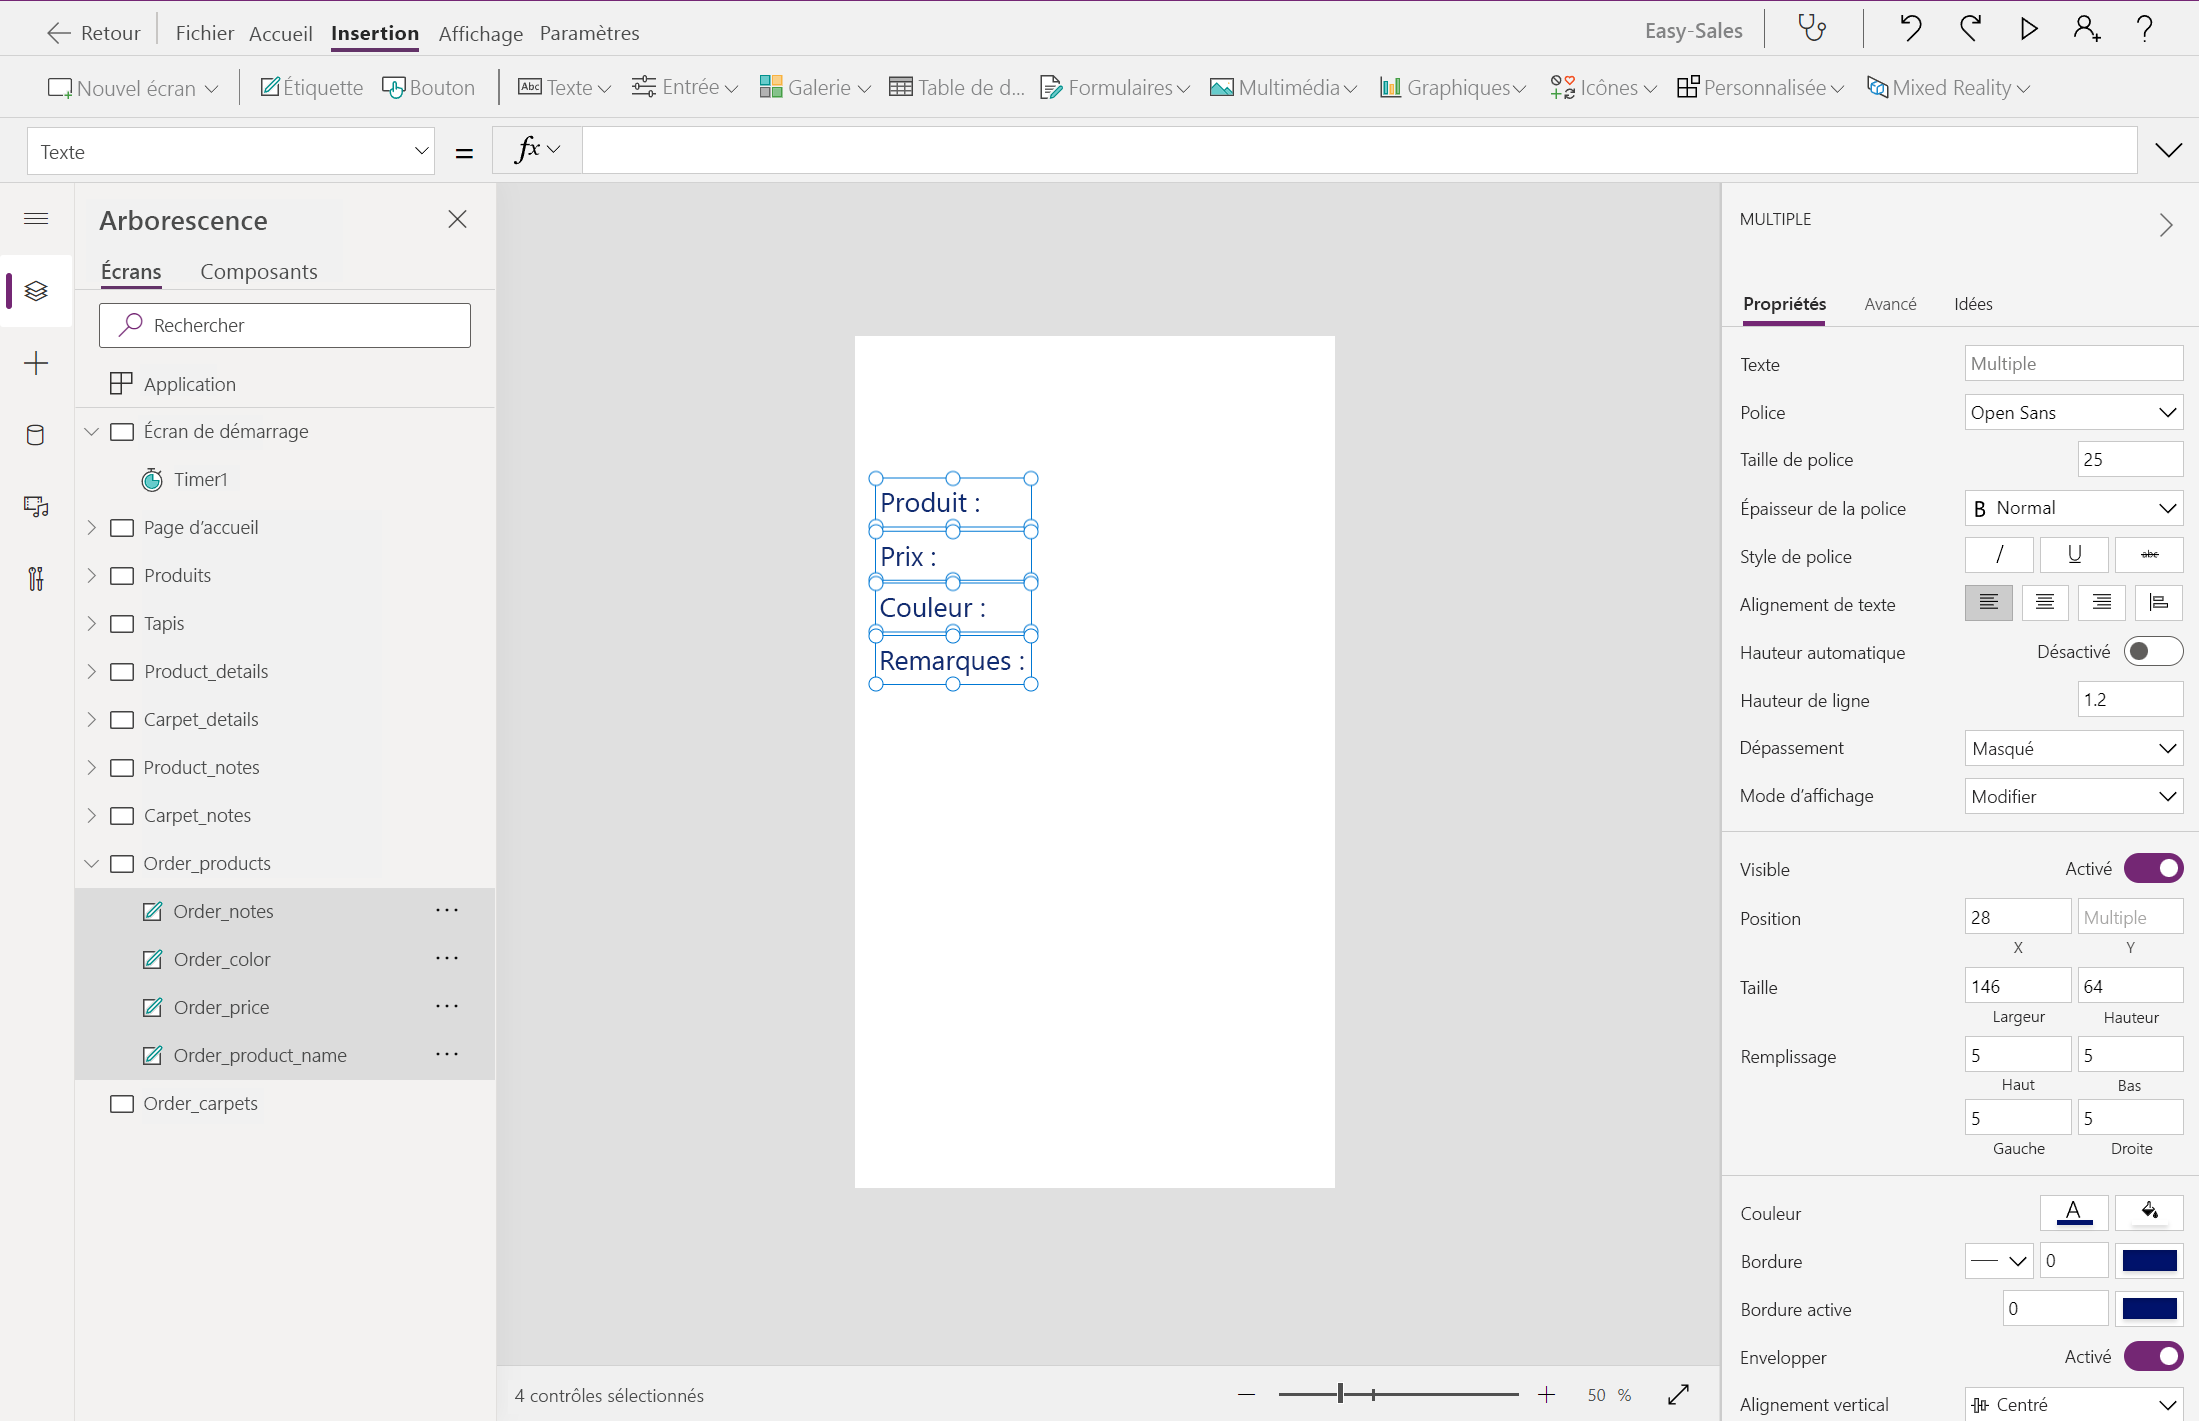Open the share user icon
The width and height of the screenshot is (2199, 1421).
point(2087,28)
